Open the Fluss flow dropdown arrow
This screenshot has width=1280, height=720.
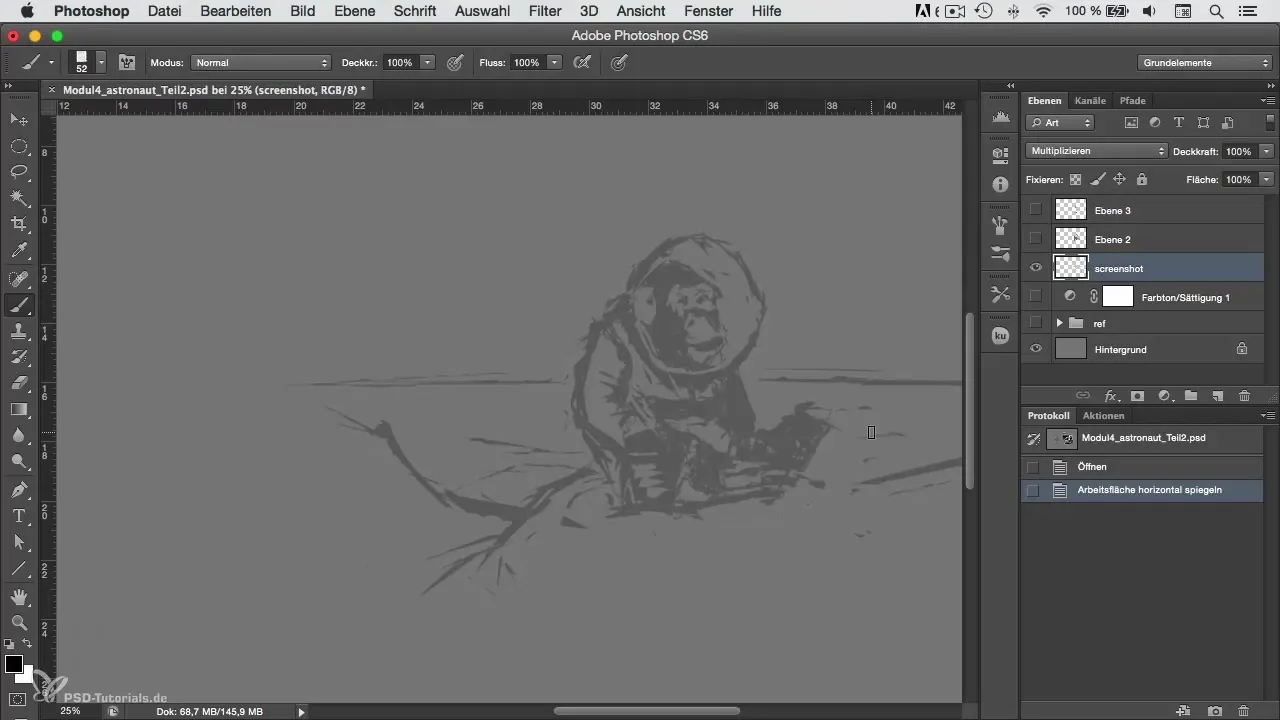554,62
